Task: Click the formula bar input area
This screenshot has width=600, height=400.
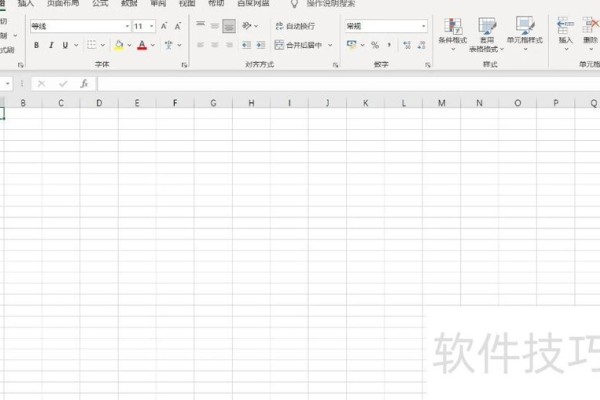Action: pyautogui.click(x=349, y=83)
